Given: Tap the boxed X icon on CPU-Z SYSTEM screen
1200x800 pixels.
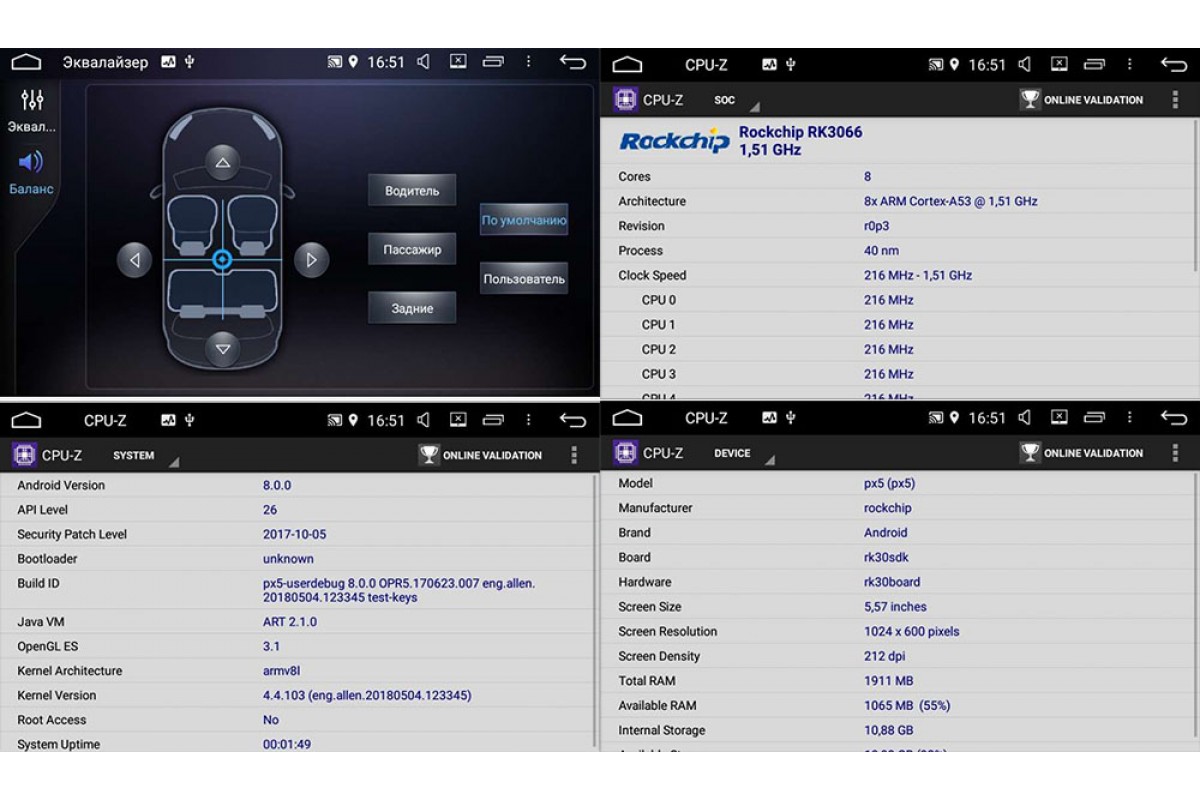Looking at the screenshot, I should [x=458, y=420].
